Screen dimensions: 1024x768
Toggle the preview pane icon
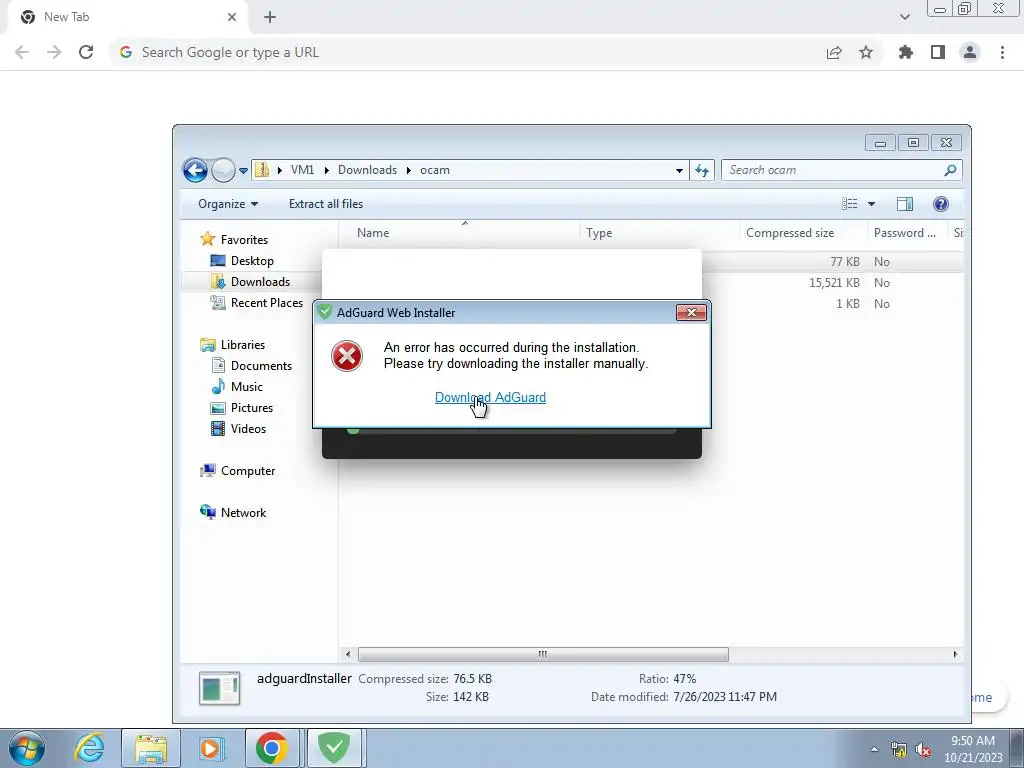click(904, 204)
